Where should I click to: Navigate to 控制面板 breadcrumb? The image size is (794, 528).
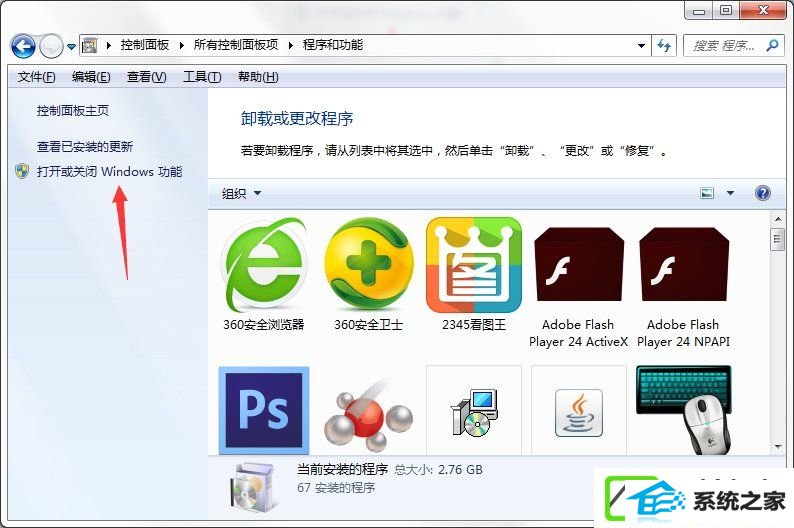click(145, 45)
